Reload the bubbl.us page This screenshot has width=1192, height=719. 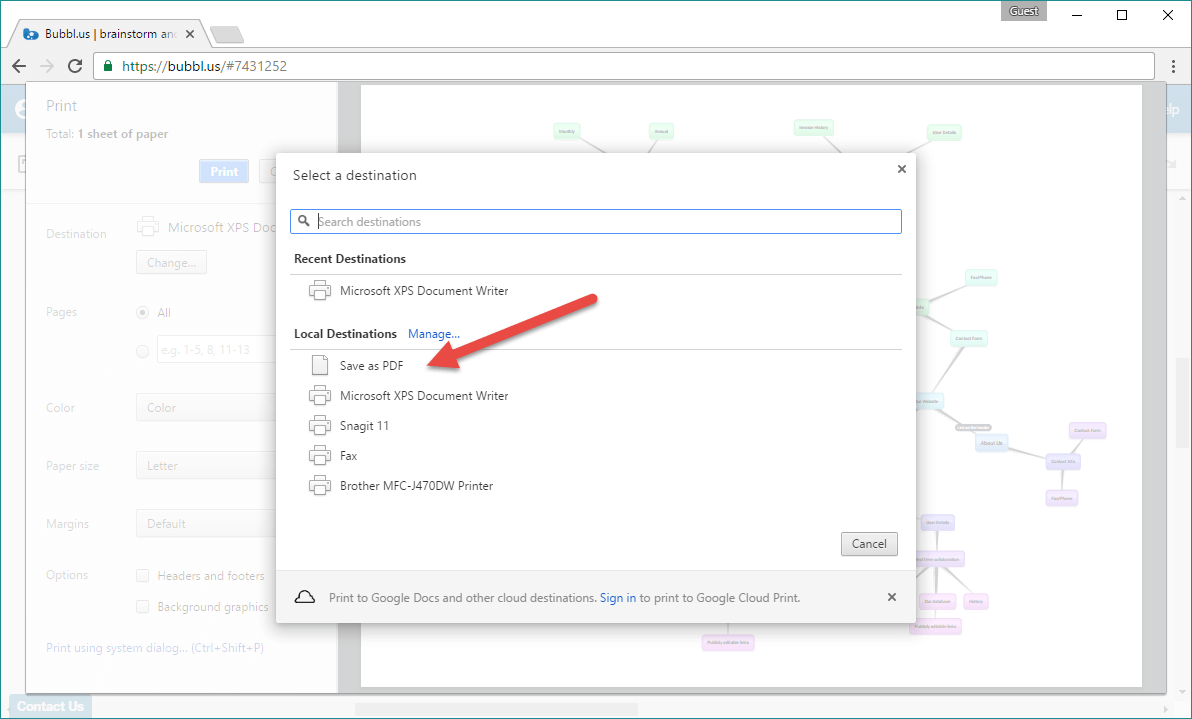point(74,66)
